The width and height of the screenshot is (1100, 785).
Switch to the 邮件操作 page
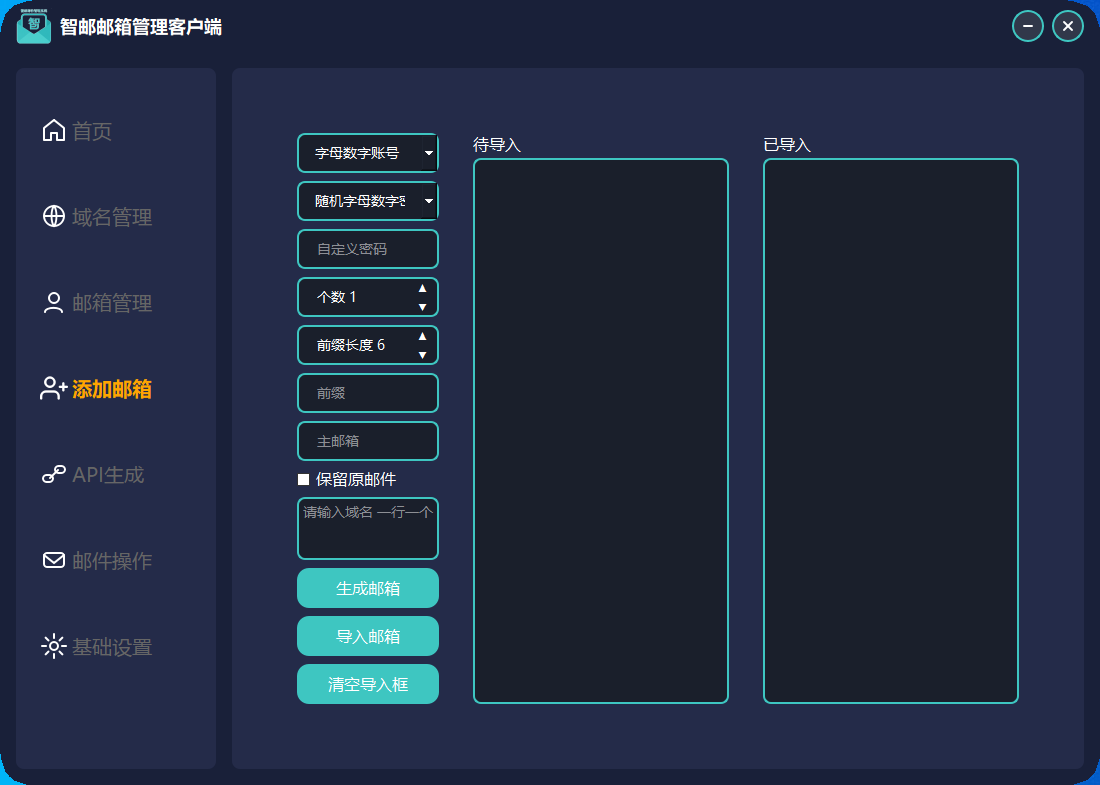(x=111, y=561)
